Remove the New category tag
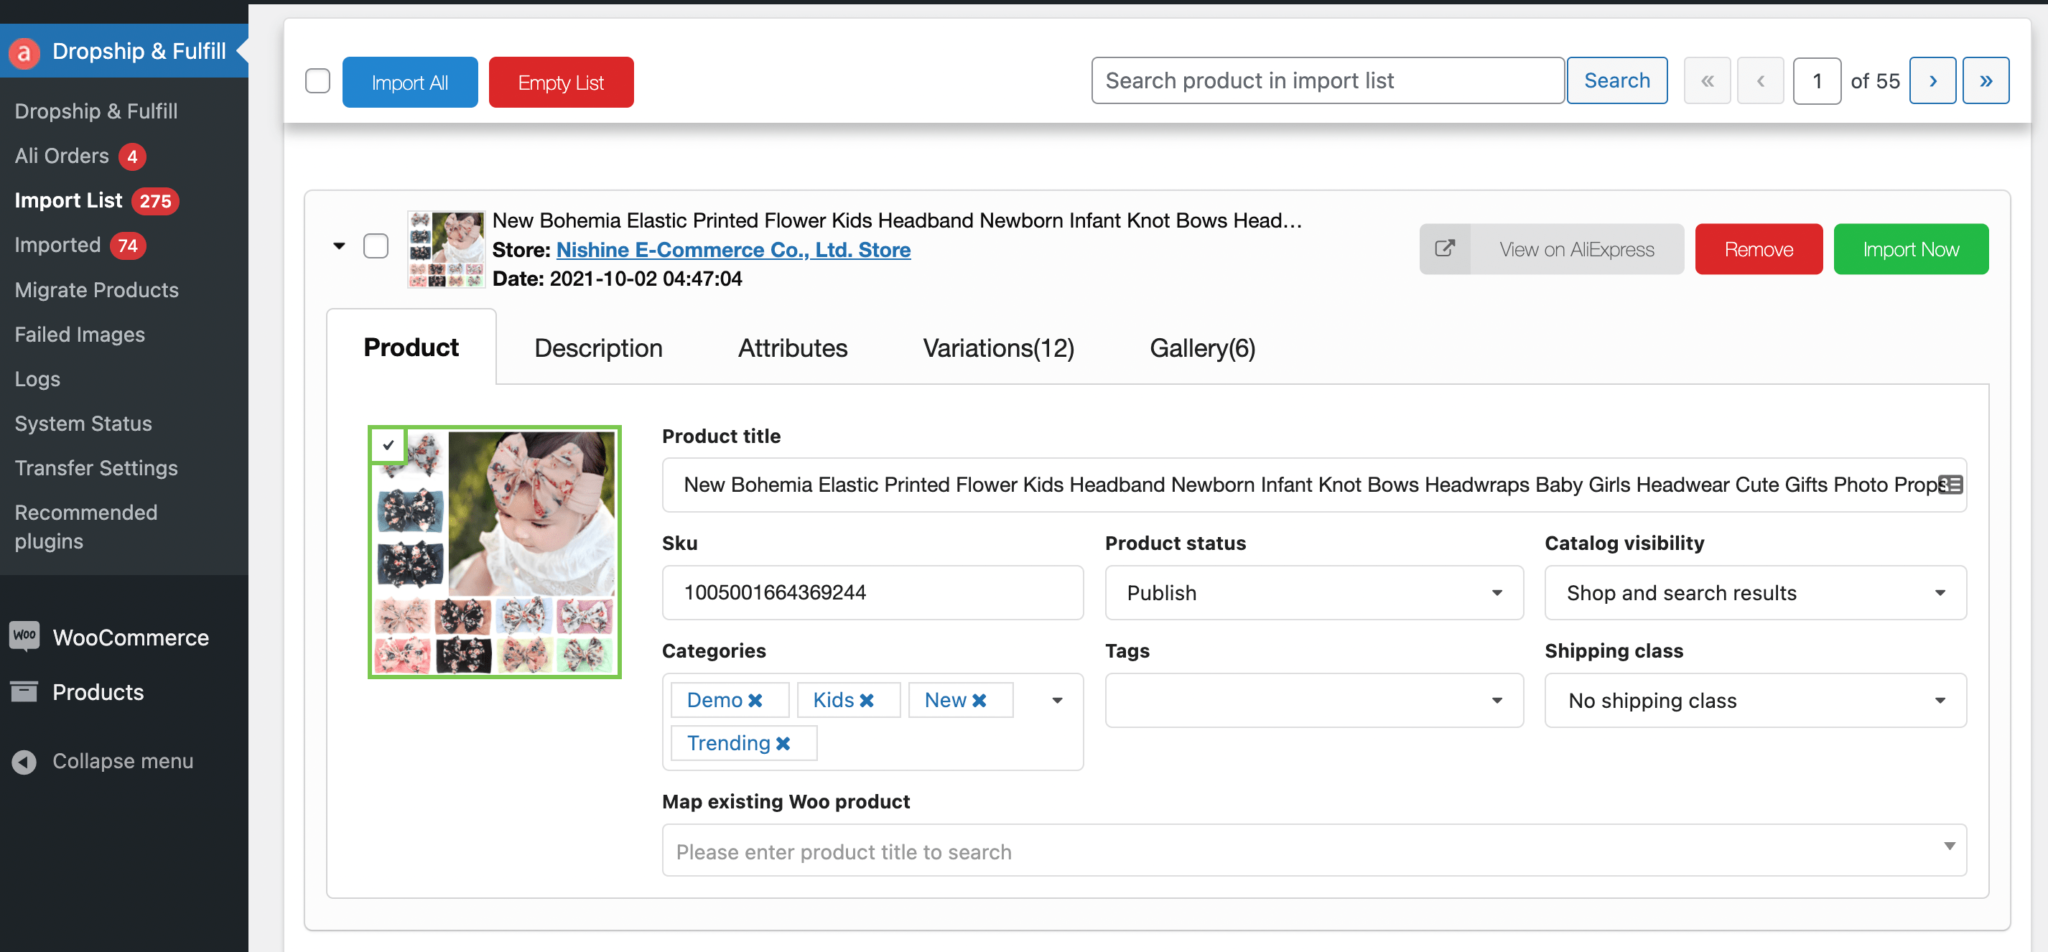 [x=980, y=701]
